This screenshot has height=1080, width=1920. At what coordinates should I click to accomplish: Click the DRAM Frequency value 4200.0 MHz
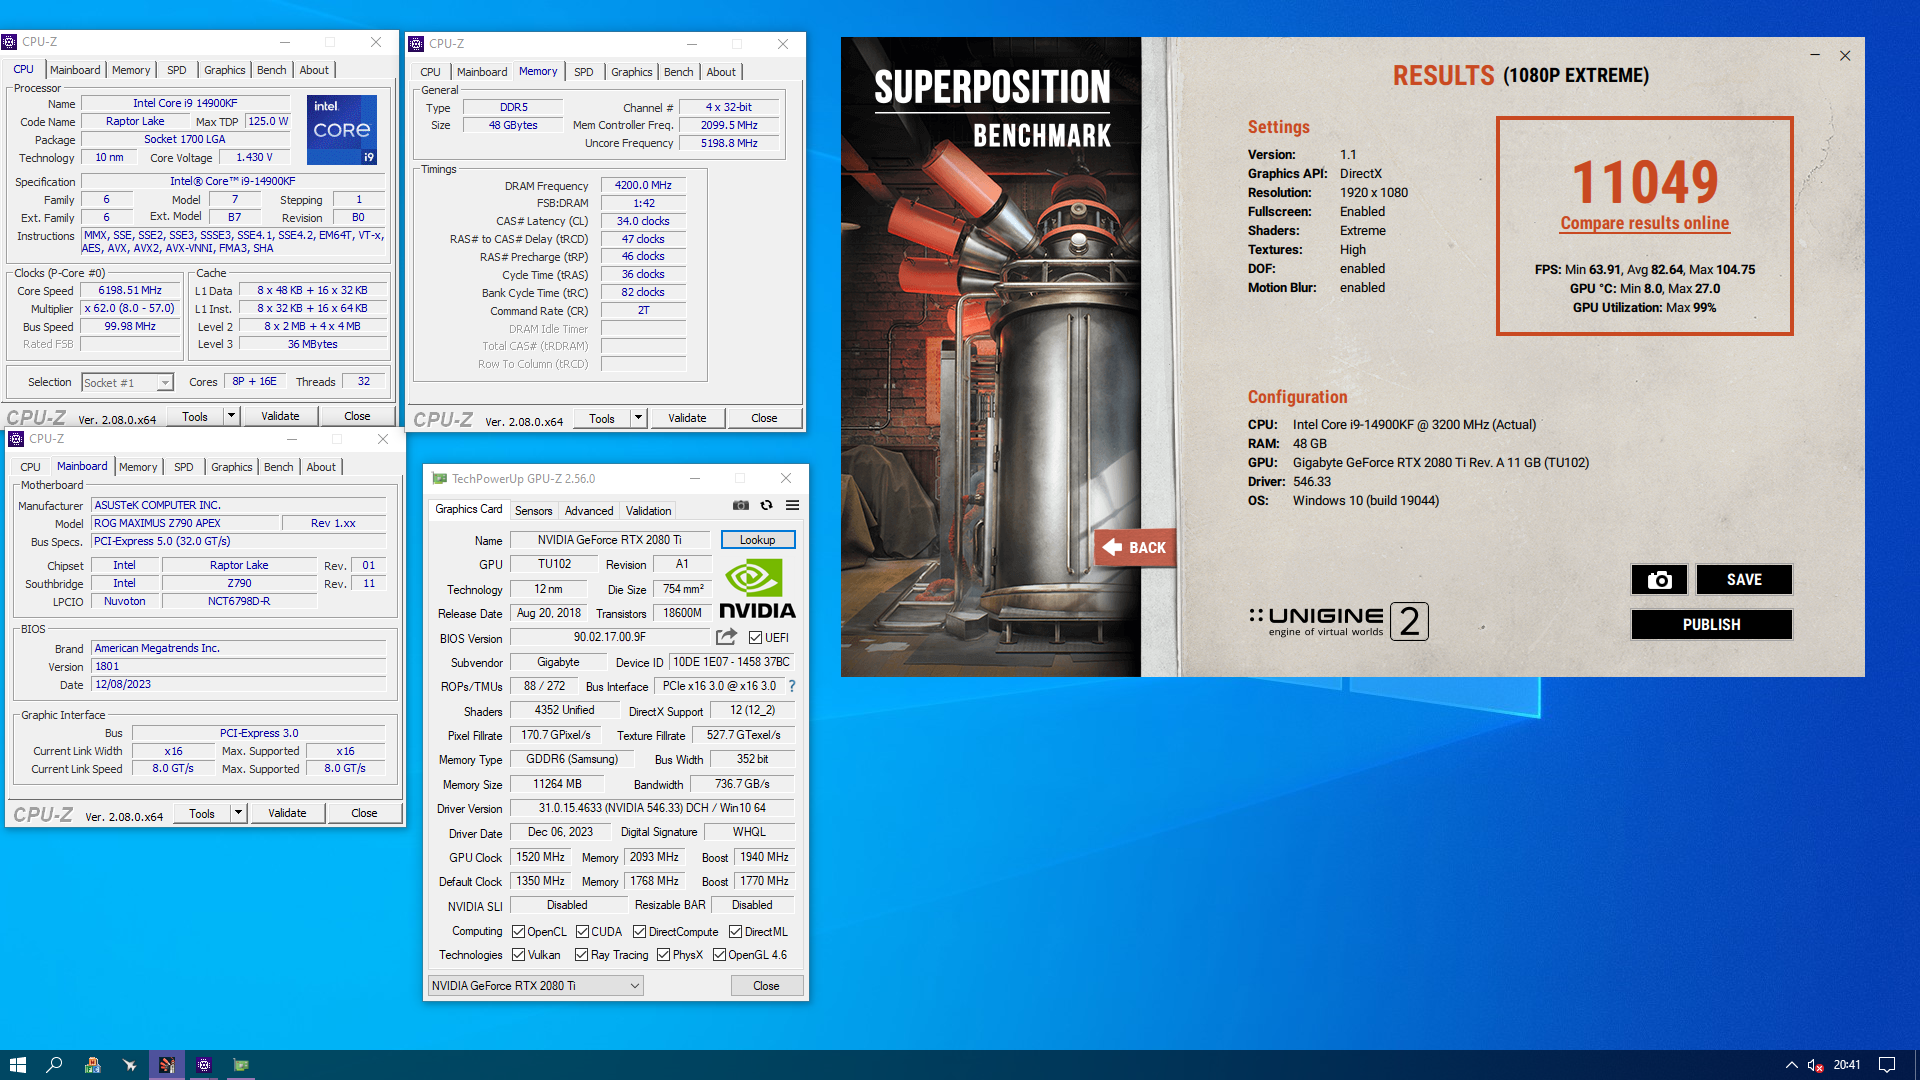coord(643,185)
